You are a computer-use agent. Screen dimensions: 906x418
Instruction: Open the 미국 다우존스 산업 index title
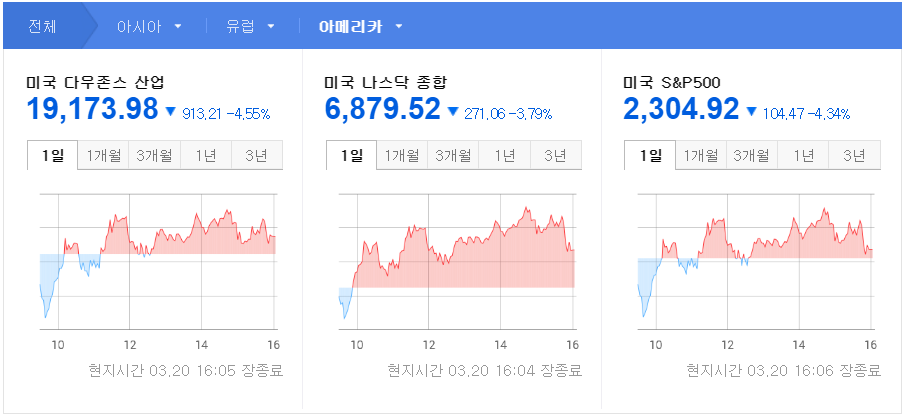pyautogui.click(x=95, y=83)
